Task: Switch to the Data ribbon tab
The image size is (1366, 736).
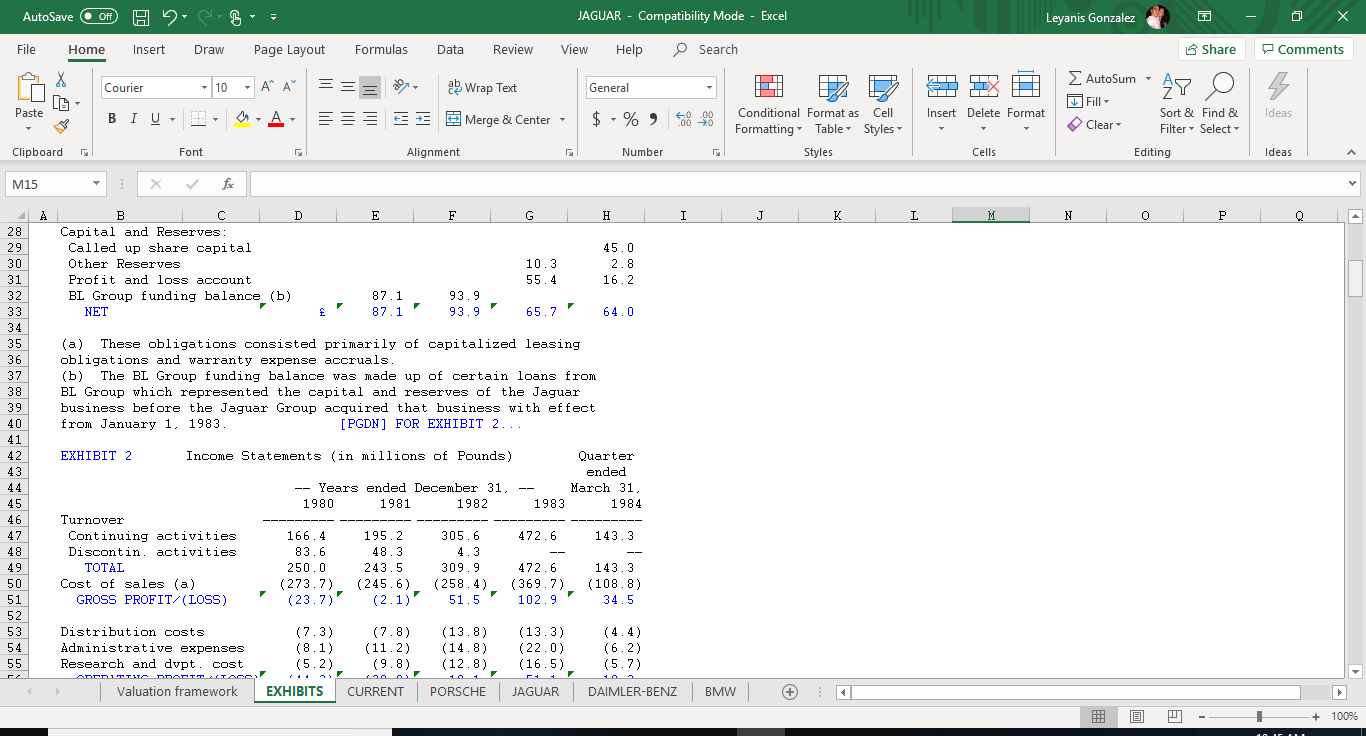Action: [x=450, y=49]
